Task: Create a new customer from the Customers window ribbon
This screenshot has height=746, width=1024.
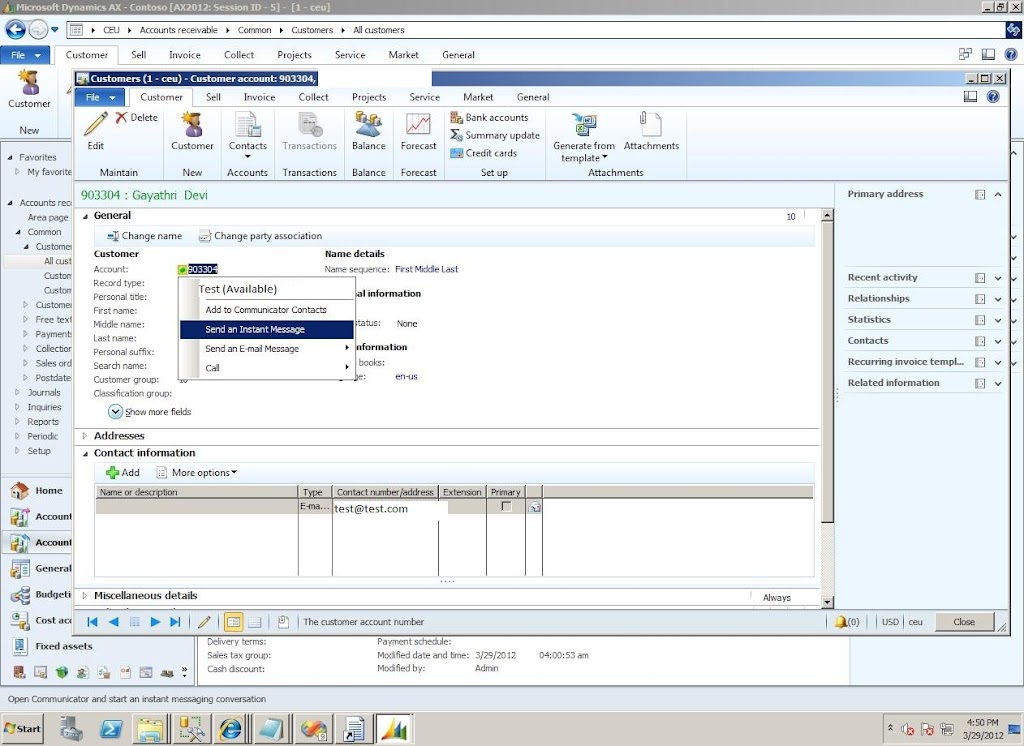Action: pyautogui.click(x=192, y=130)
